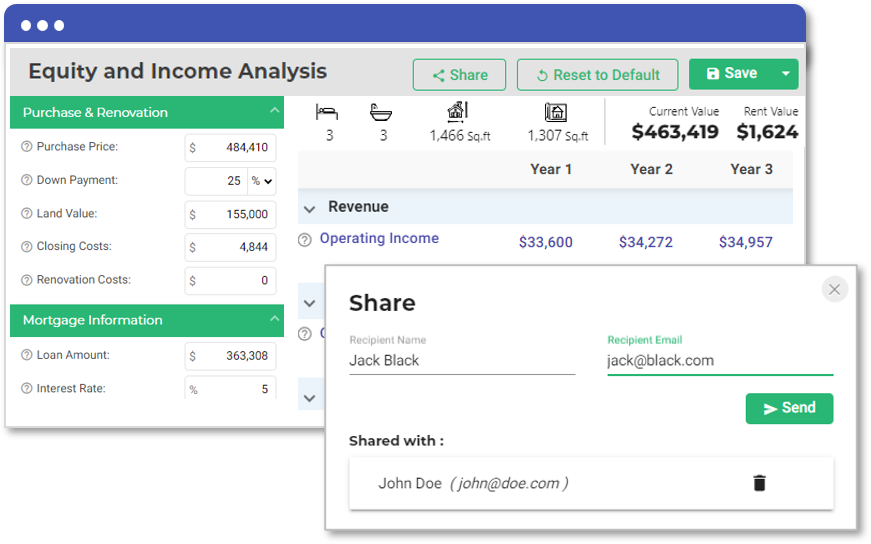Image resolution: width=871 pixels, height=544 pixels.
Task: Open the Save dropdown arrow
Action: [785, 74]
